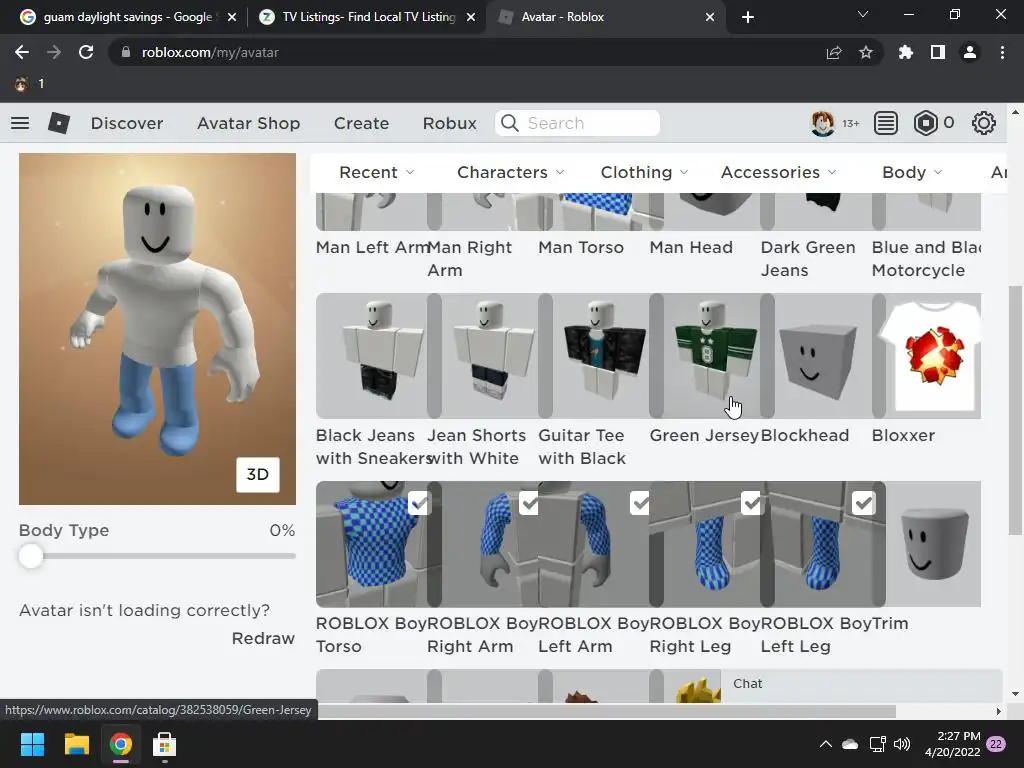Open the Green Jersey item name link
Screen dimensions: 1024x768
tap(704, 436)
